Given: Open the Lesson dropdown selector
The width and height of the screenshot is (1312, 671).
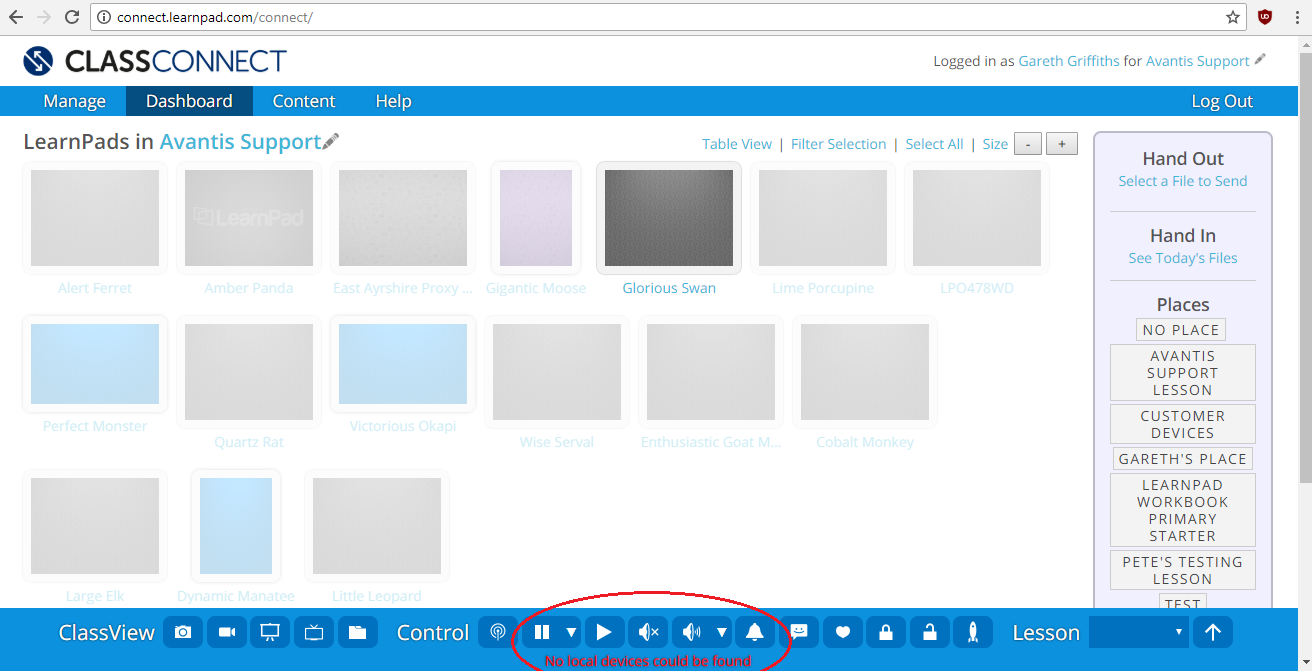Looking at the screenshot, I should click(1138, 632).
